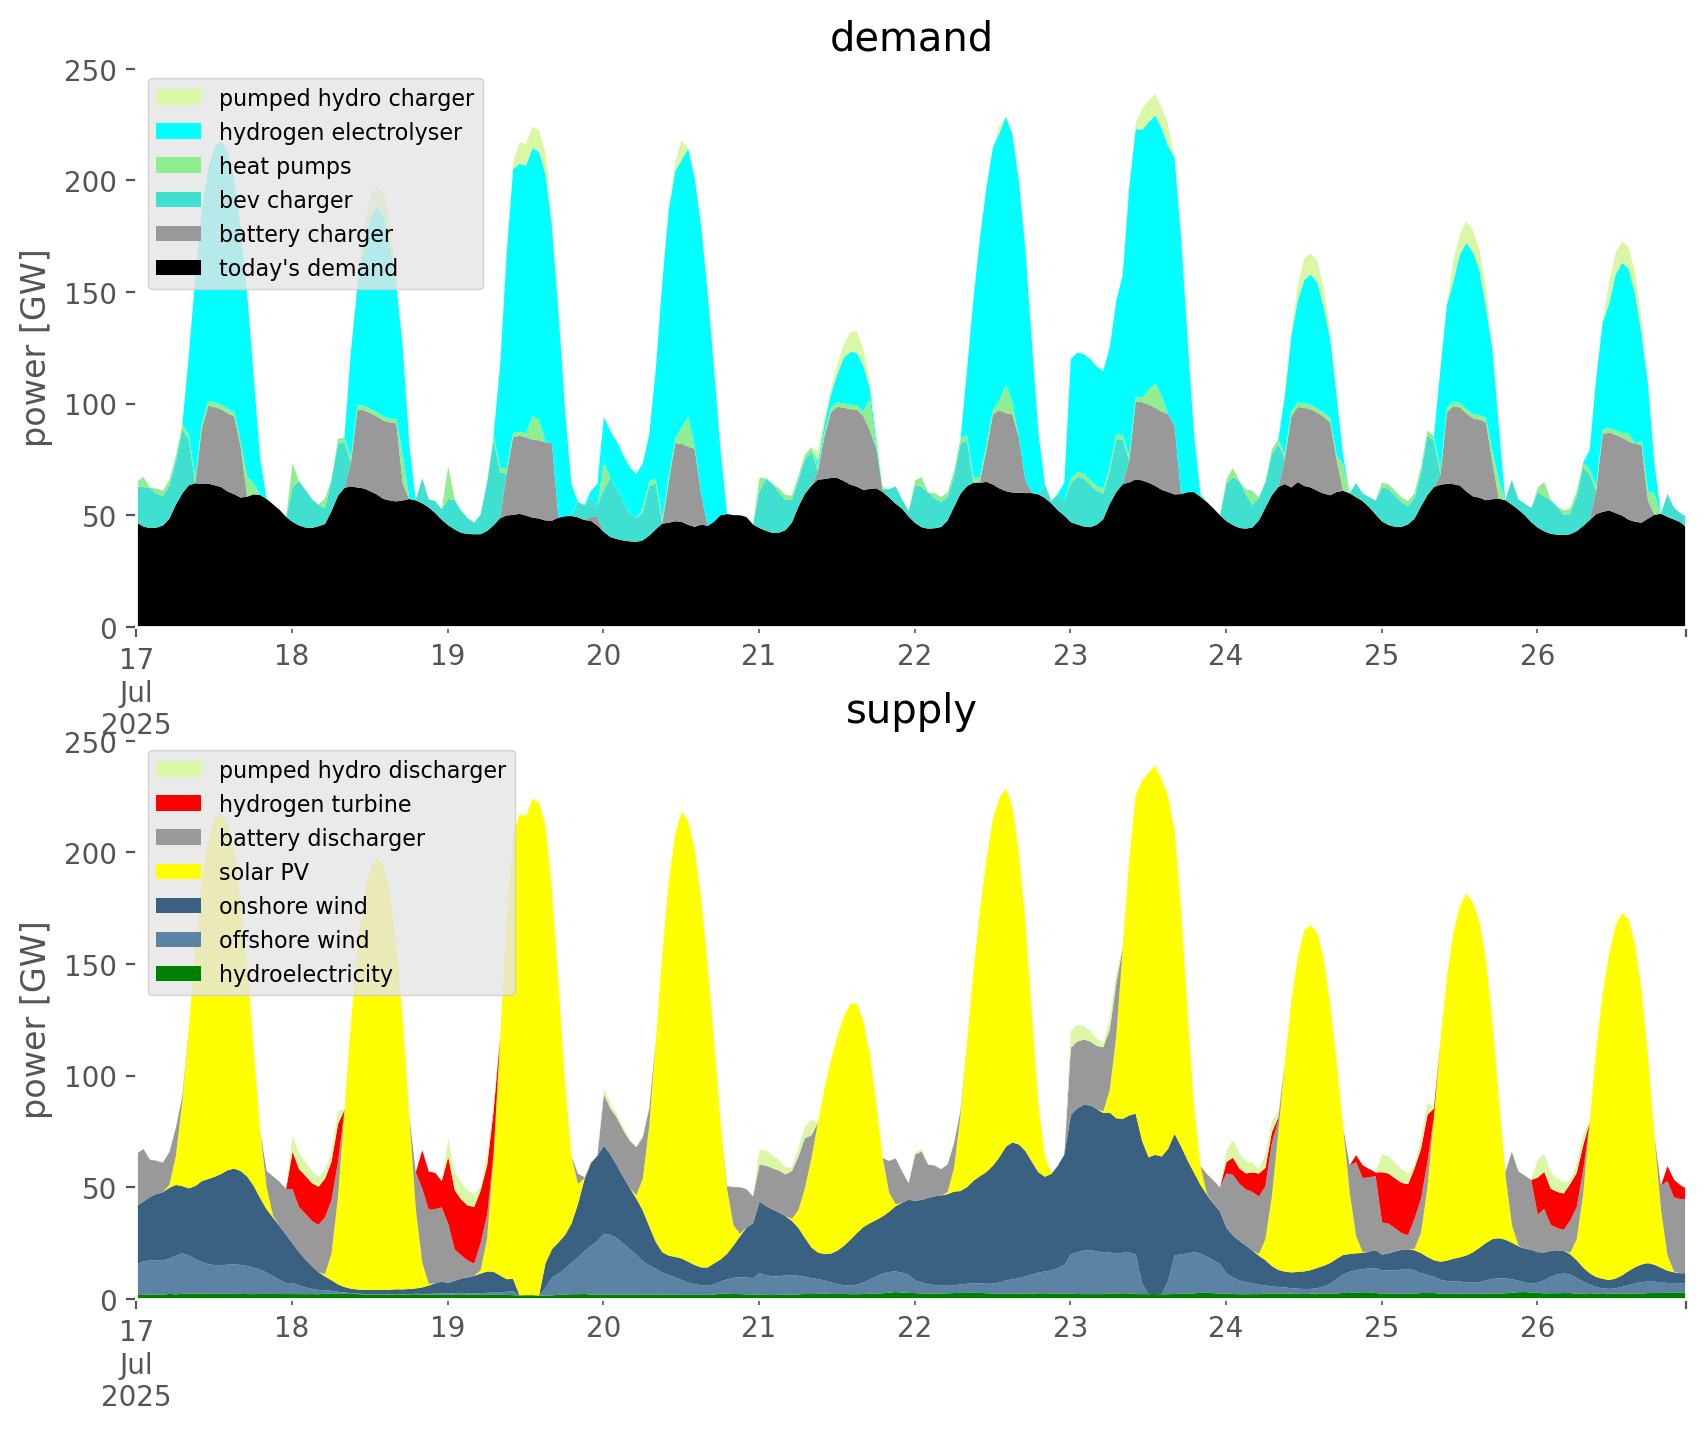Click the offshore wind legend swatch
The image size is (1706, 1431).
180,940
